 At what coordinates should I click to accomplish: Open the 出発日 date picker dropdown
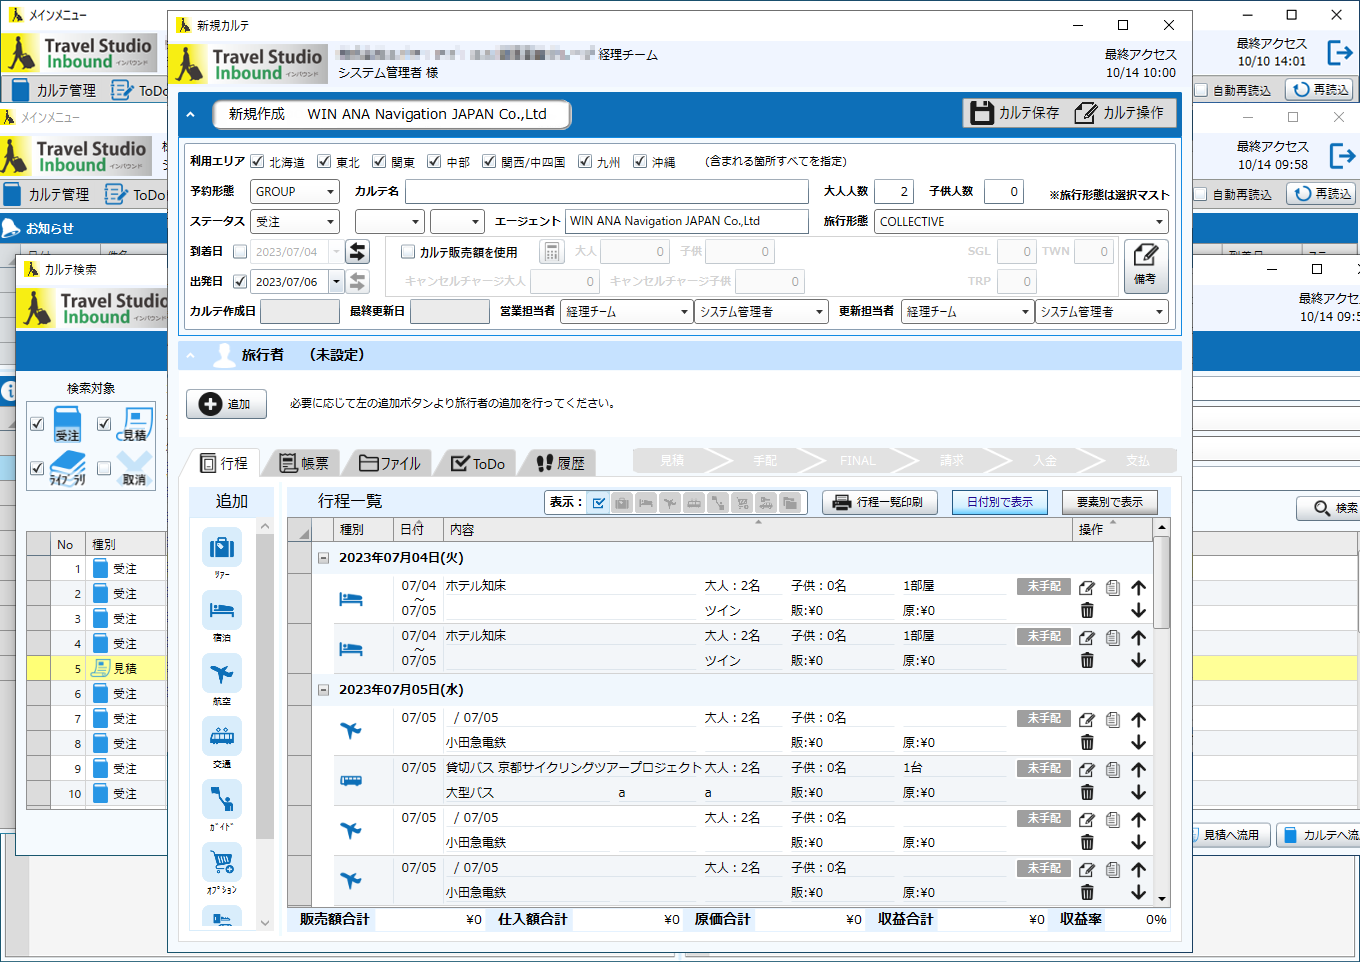coord(337,282)
